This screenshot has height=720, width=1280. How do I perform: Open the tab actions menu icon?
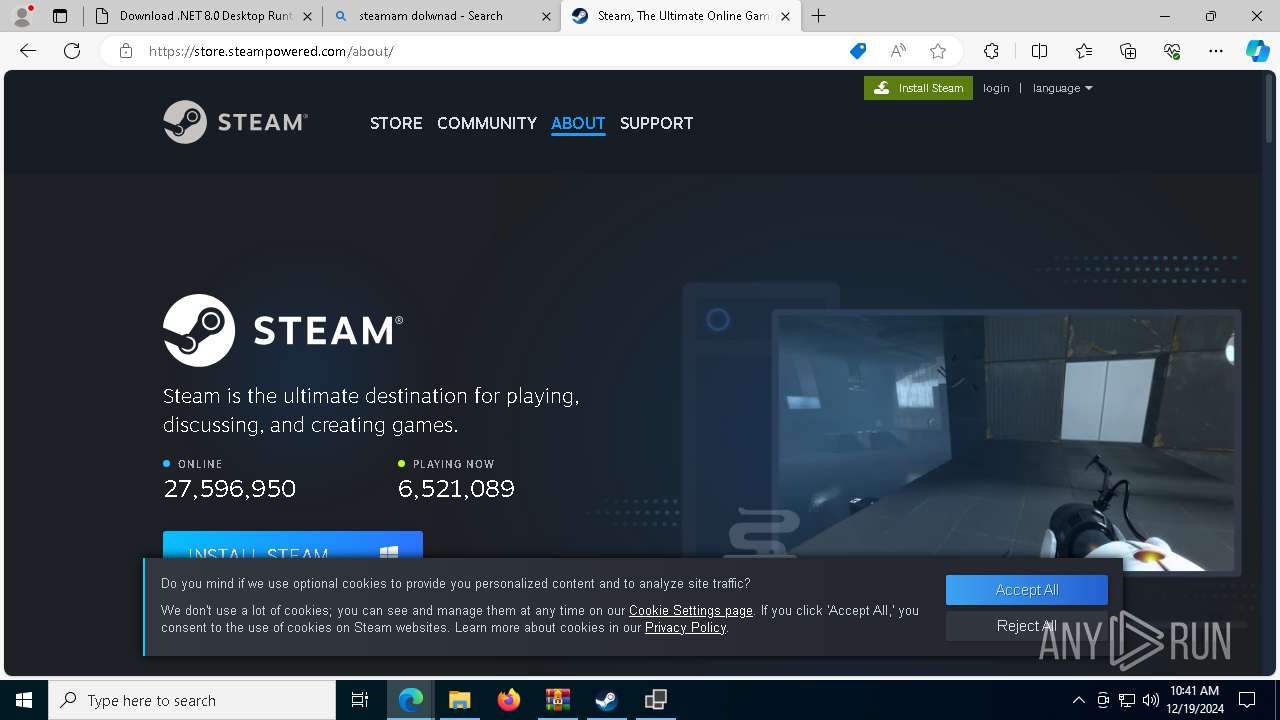[x=60, y=16]
